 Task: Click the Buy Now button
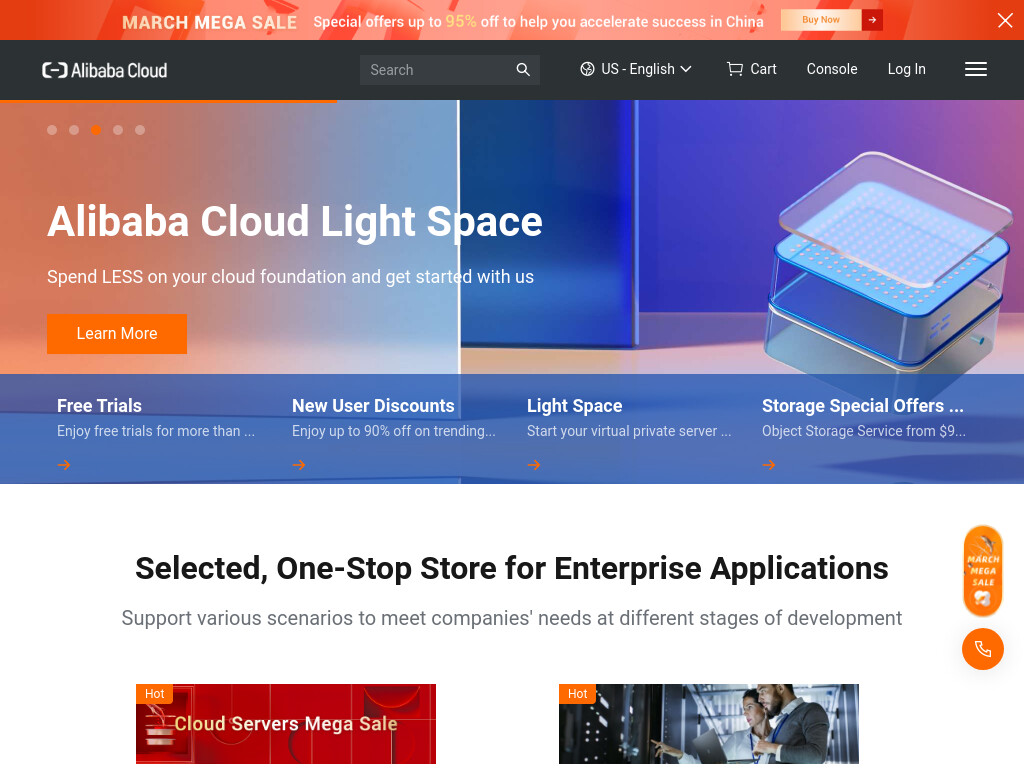pyautogui.click(x=821, y=20)
